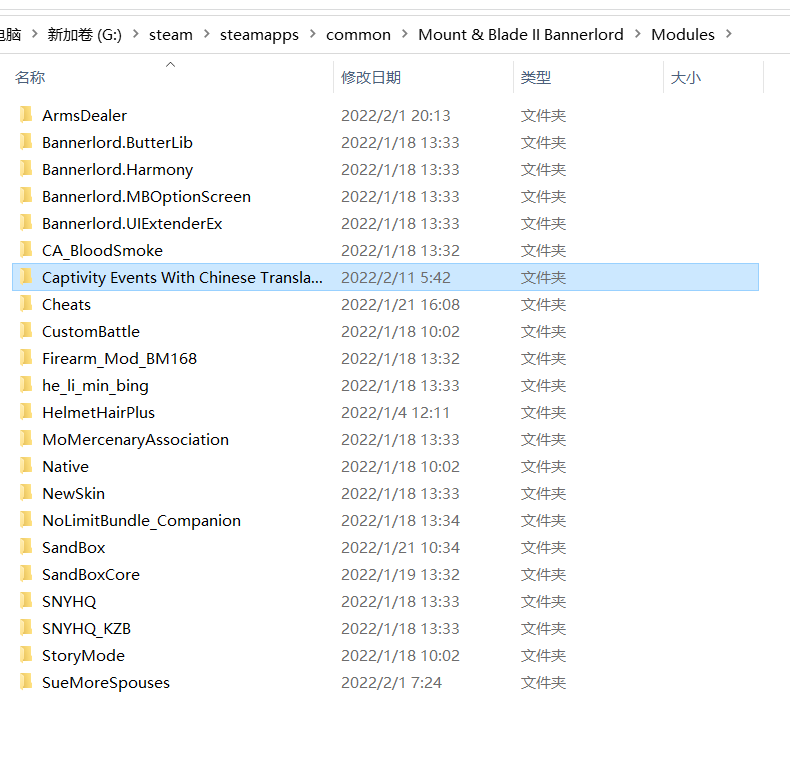Screen dimensions: 790x765
Task: Click the SNYHQ_KZB folder icon
Action: click(26, 628)
